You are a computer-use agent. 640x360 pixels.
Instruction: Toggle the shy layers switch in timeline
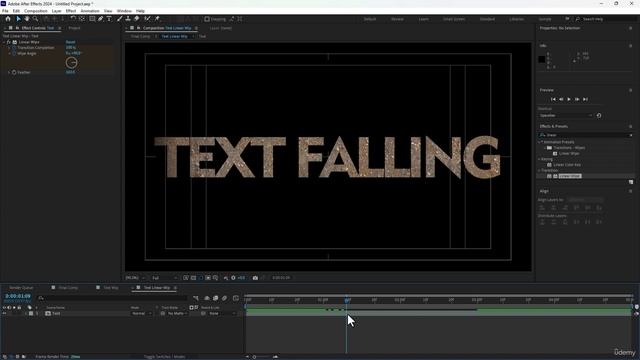point(207,298)
